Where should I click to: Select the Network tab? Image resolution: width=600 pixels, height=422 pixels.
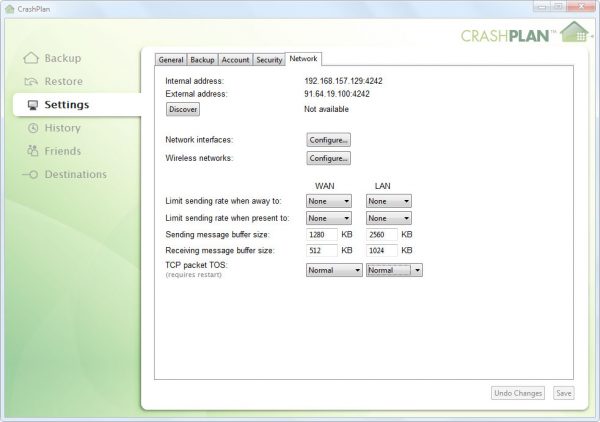pos(303,59)
